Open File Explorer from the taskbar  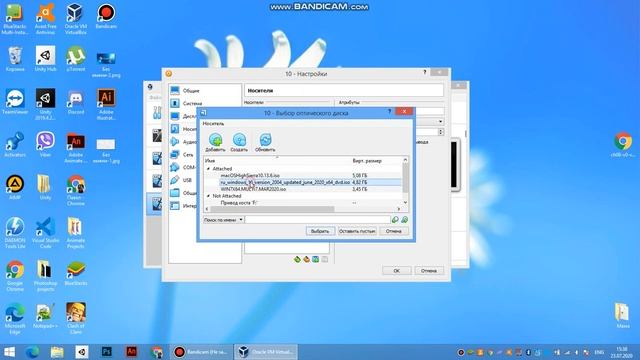coord(57,352)
